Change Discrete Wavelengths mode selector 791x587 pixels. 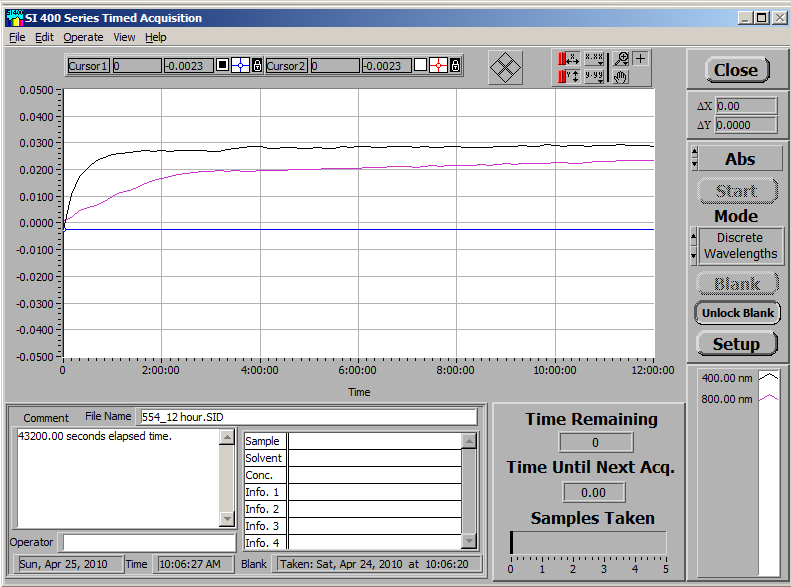[695, 246]
